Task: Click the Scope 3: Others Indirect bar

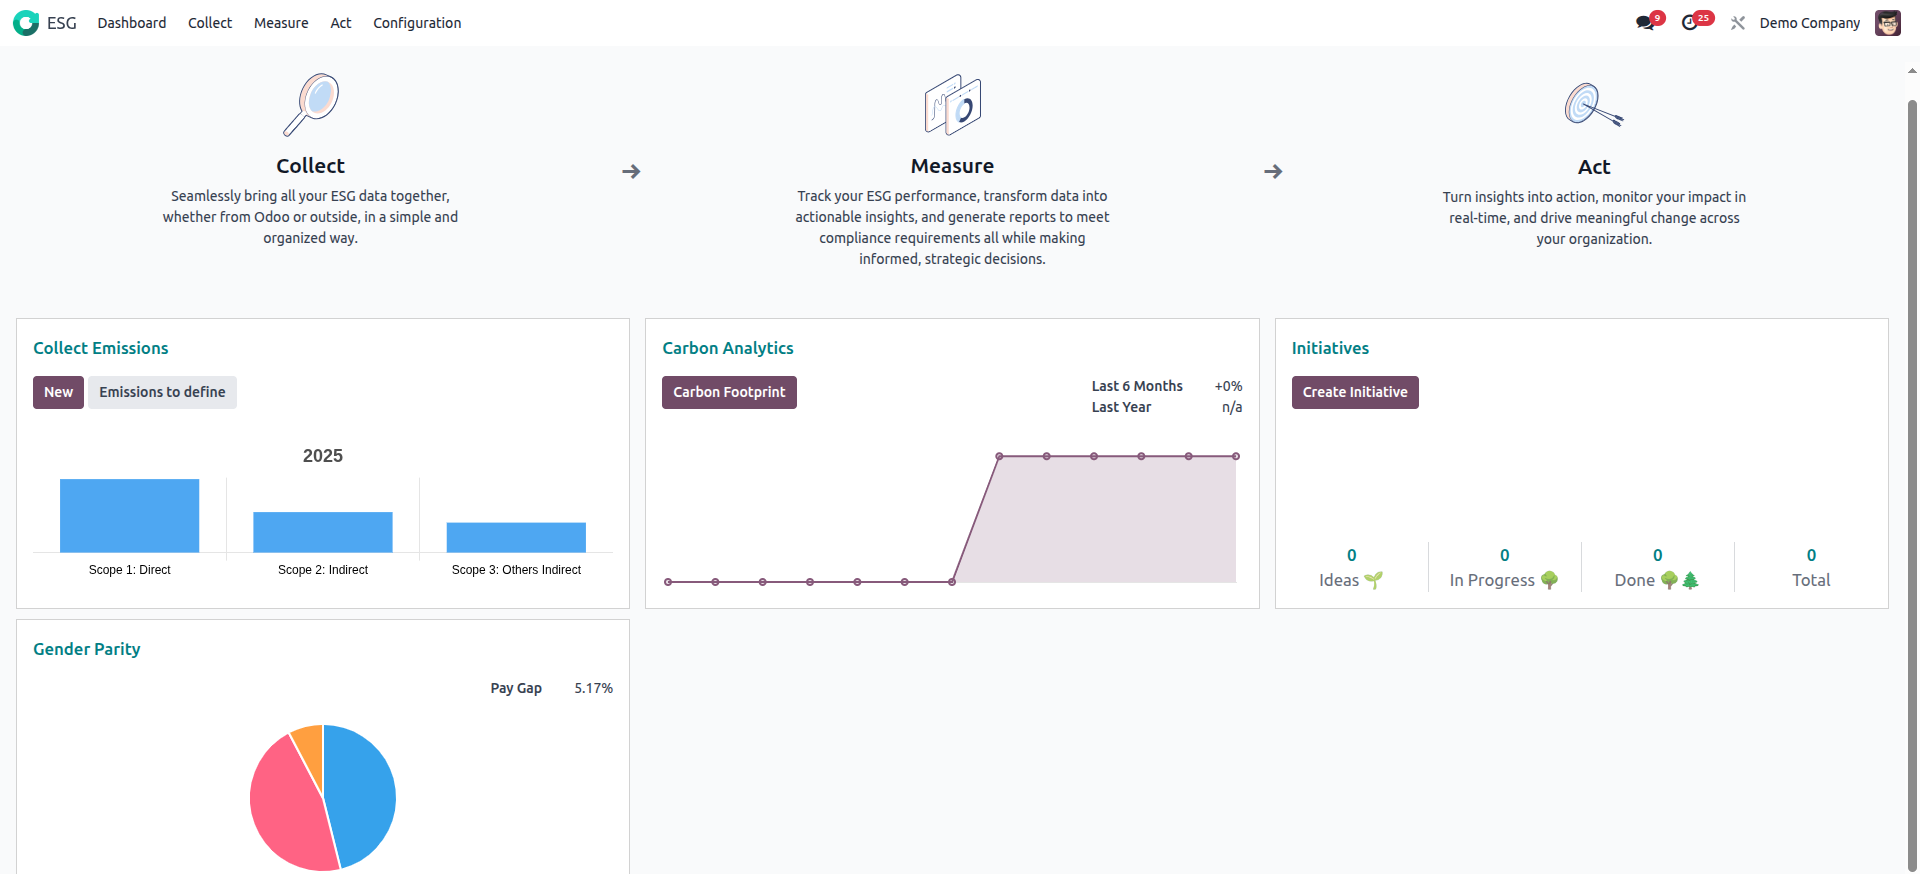Action: click(x=516, y=537)
